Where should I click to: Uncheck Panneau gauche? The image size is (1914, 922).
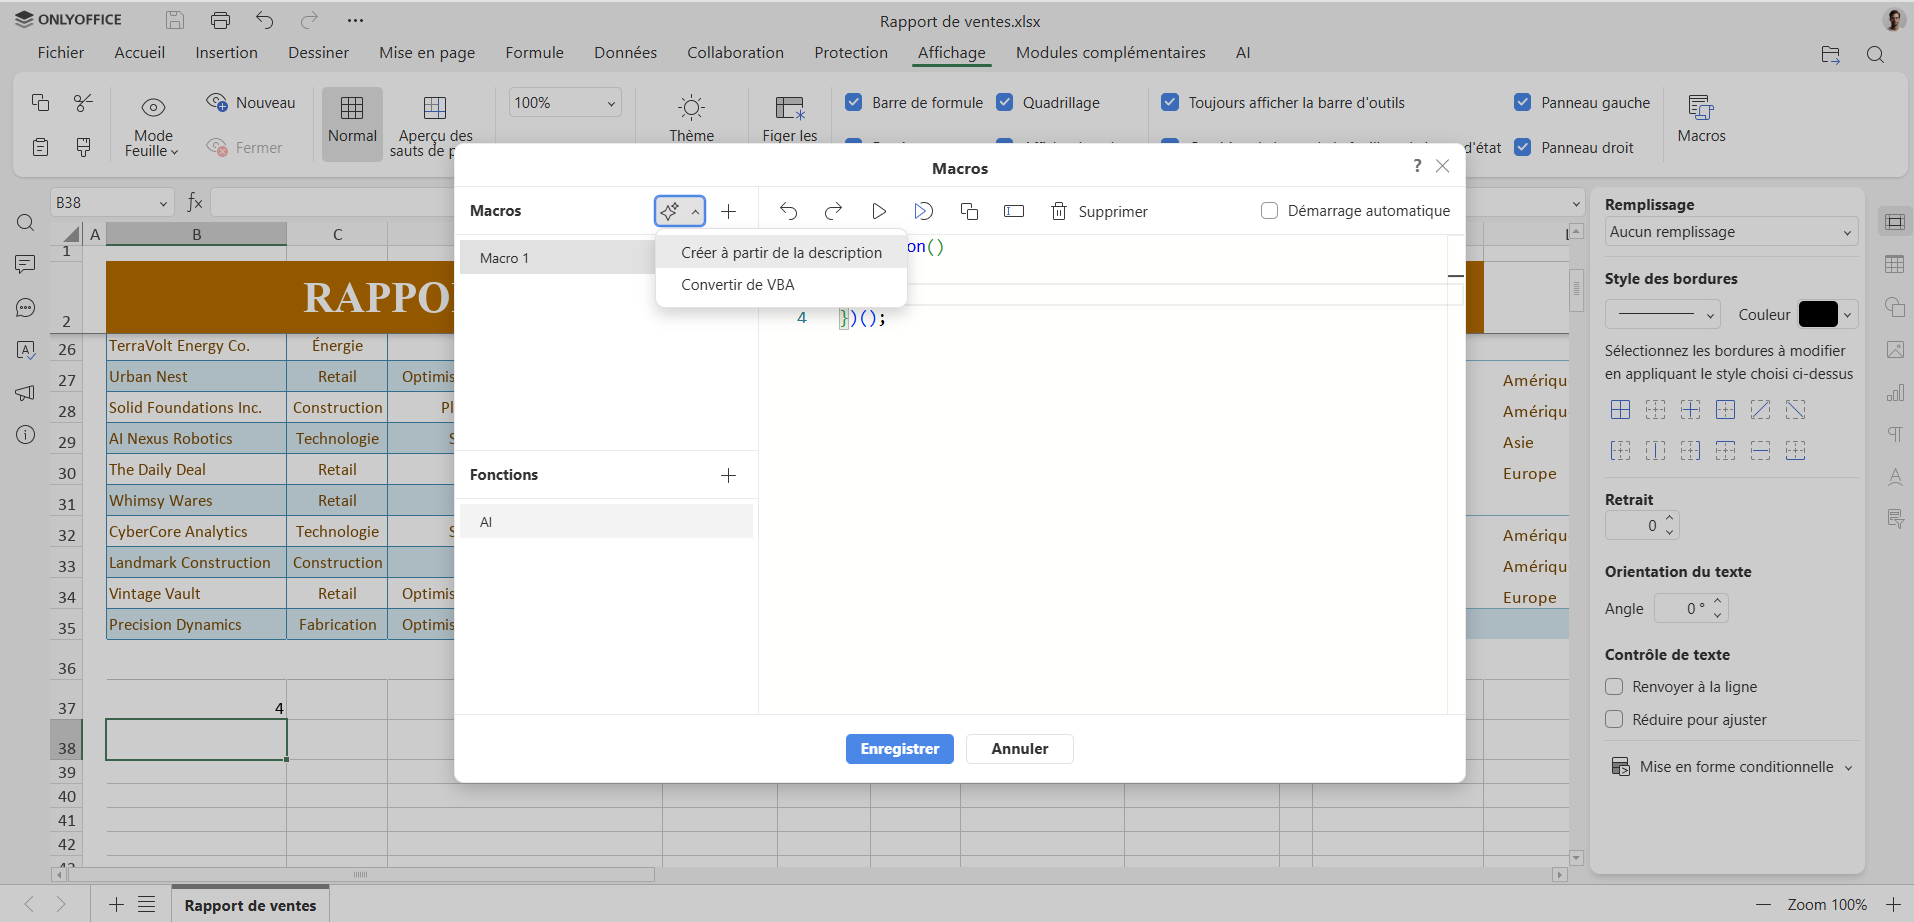coord(1523,102)
